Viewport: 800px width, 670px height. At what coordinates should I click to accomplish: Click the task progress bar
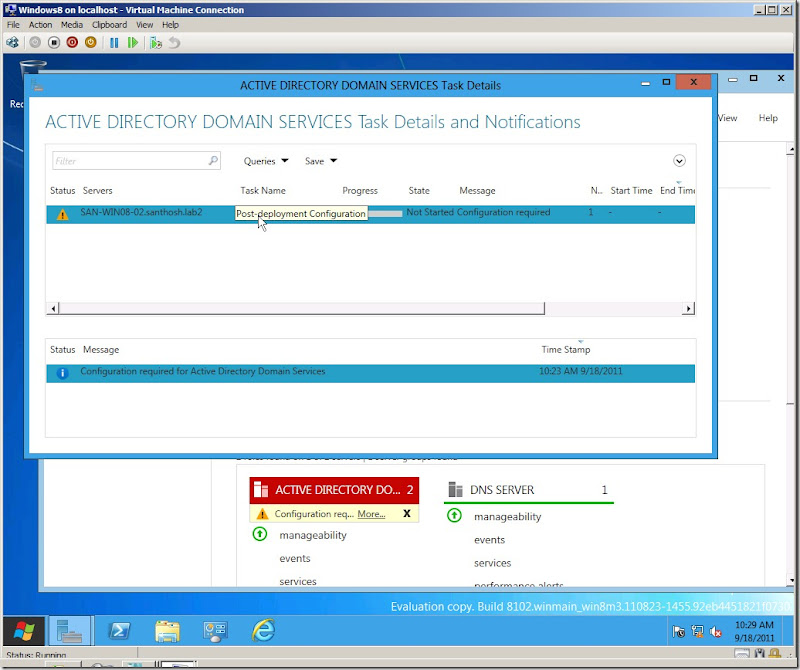385,213
